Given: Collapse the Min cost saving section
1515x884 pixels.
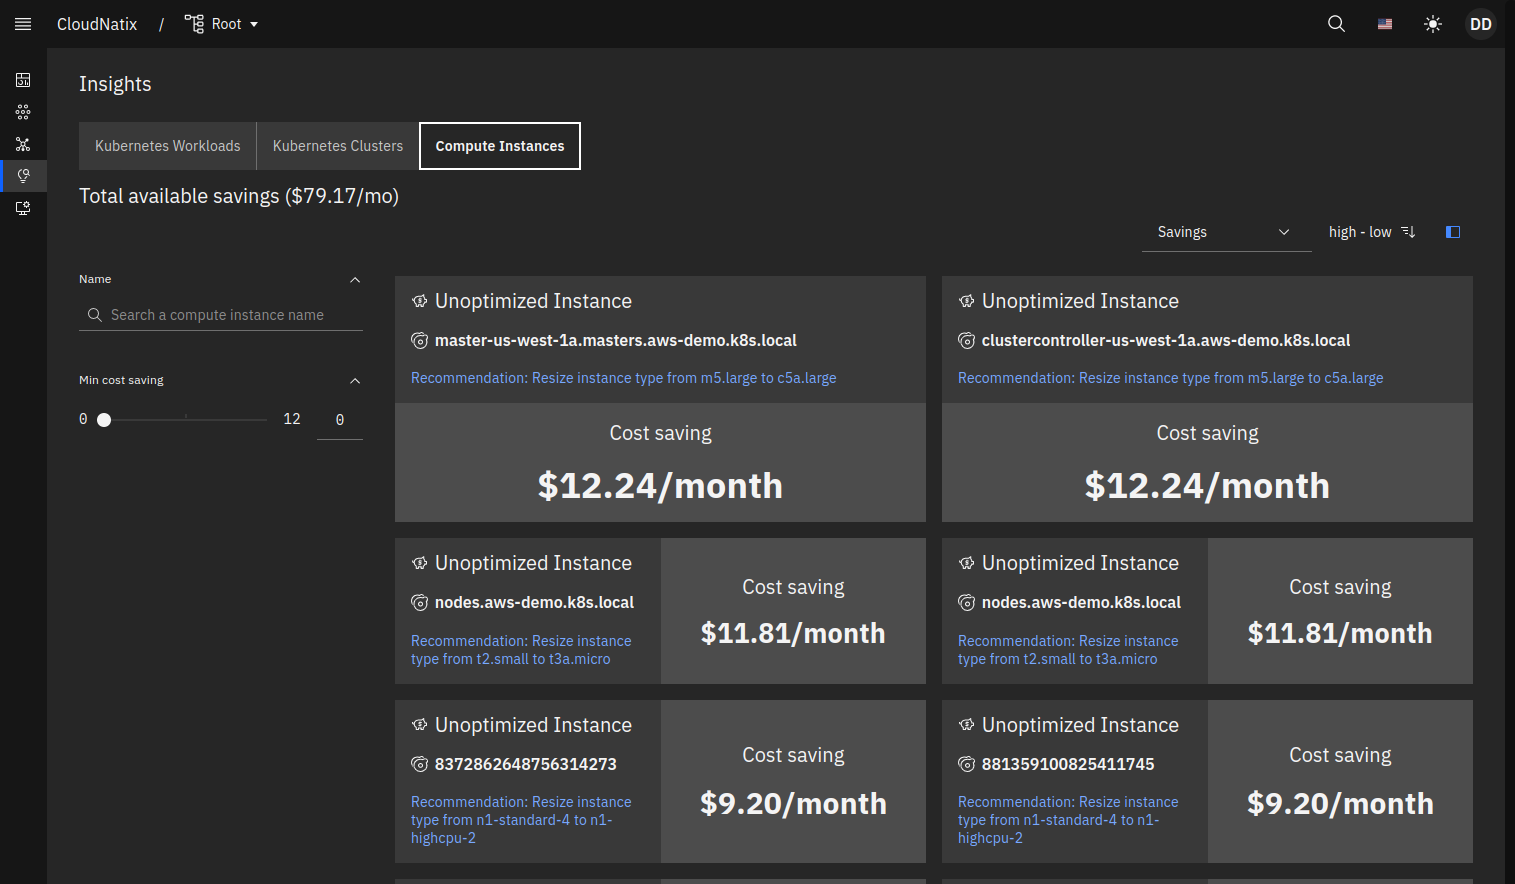Looking at the screenshot, I should (x=355, y=381).
